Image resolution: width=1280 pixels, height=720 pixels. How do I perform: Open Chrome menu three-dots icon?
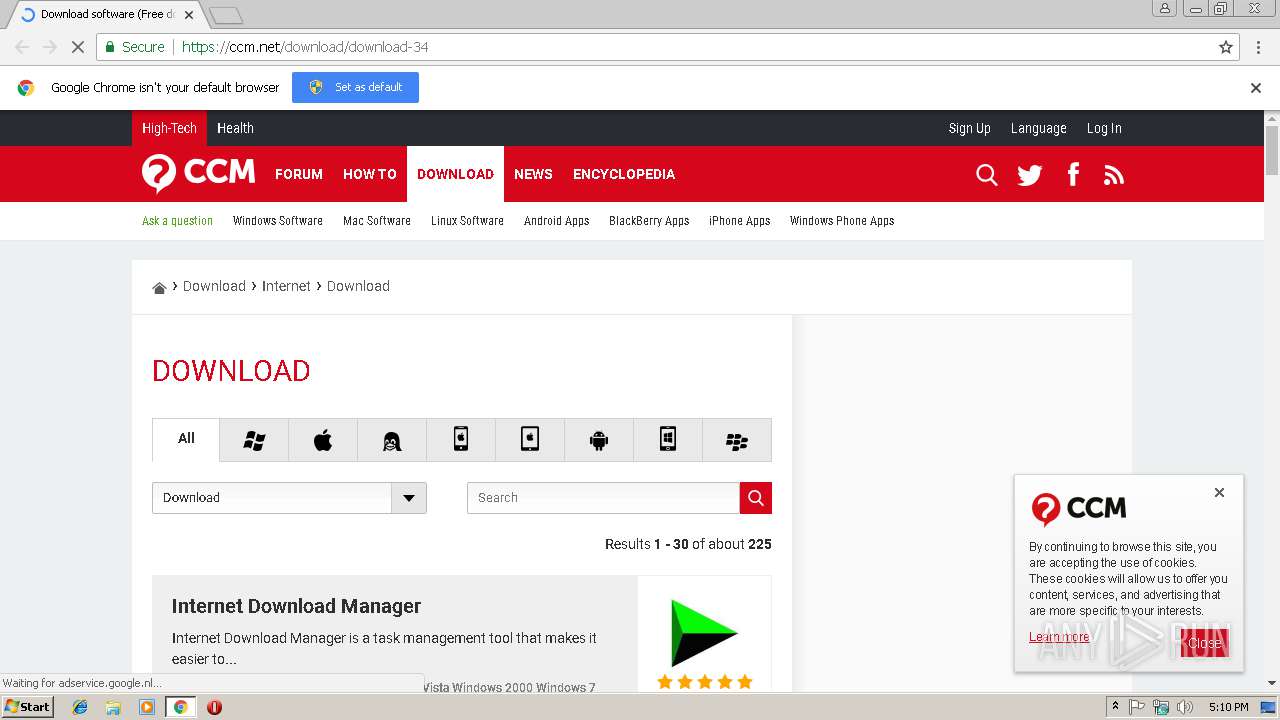click(1258, 47)
